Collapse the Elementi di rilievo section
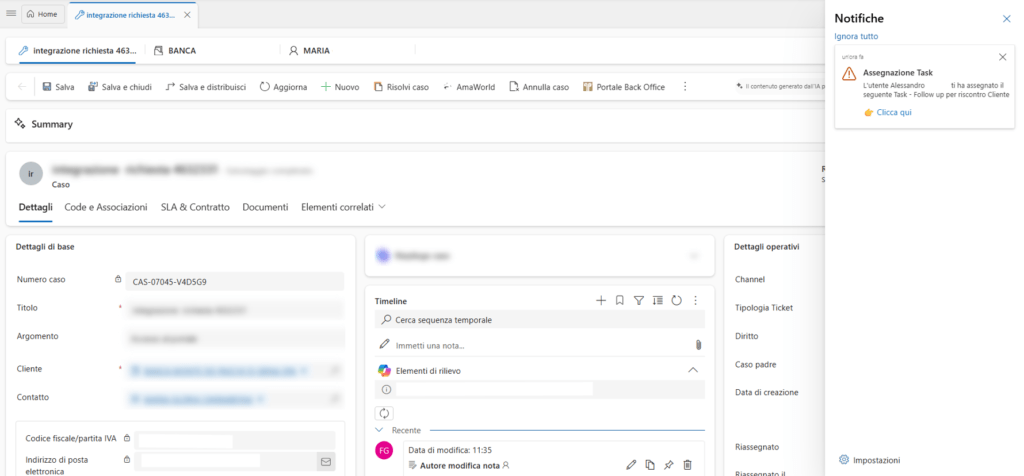 (x=693, y=370)
